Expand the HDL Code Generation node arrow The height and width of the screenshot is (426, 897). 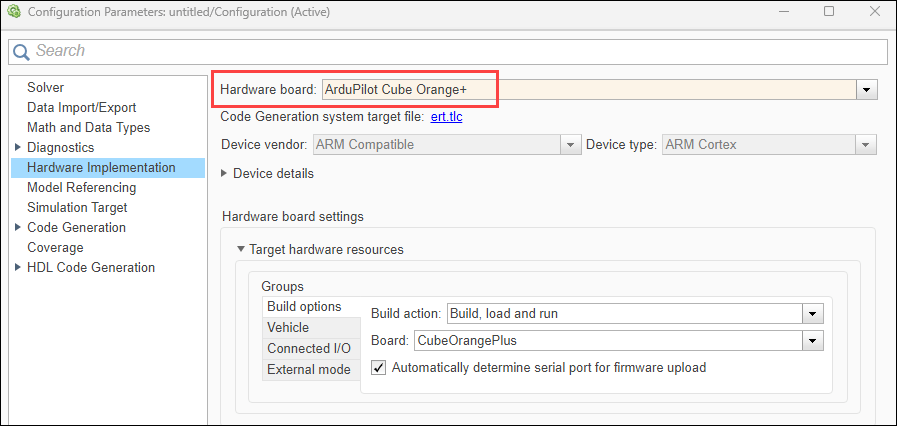19,268
